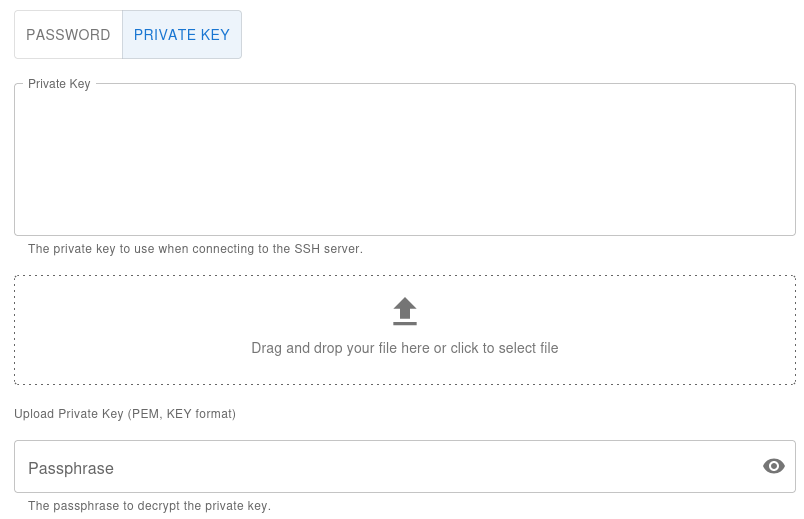Click the word PASSWORD in the tab bar
This screenshot has width=804, height=519.
tap(68, 35)
